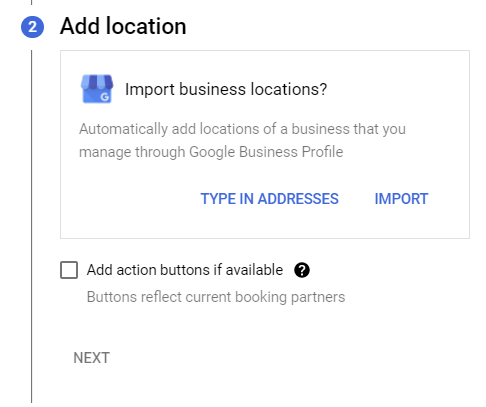
Task: Click the blue step 2 number badge
Action: tap(32, 27)
